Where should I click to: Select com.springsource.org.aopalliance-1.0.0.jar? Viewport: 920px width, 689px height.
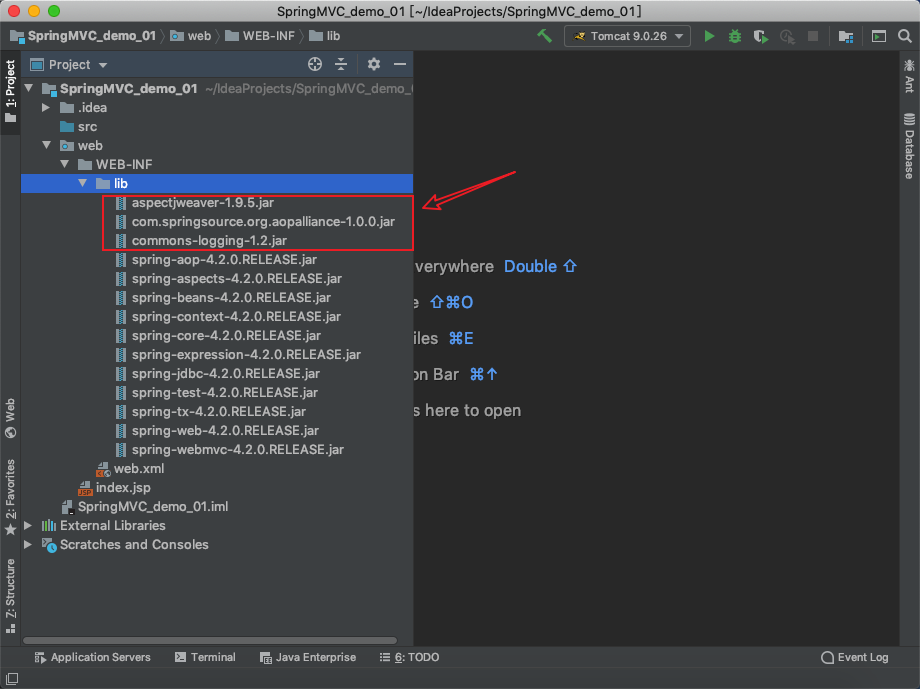pyautogui.click(x=263, y=221)
